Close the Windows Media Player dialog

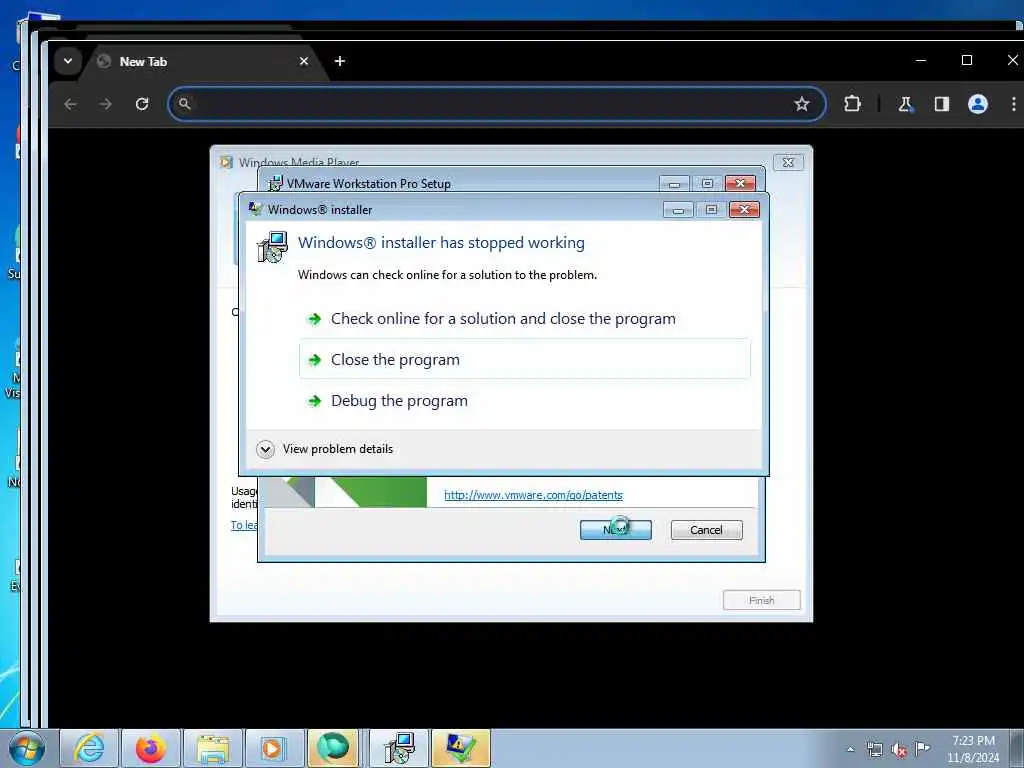[x=788, y=162]
